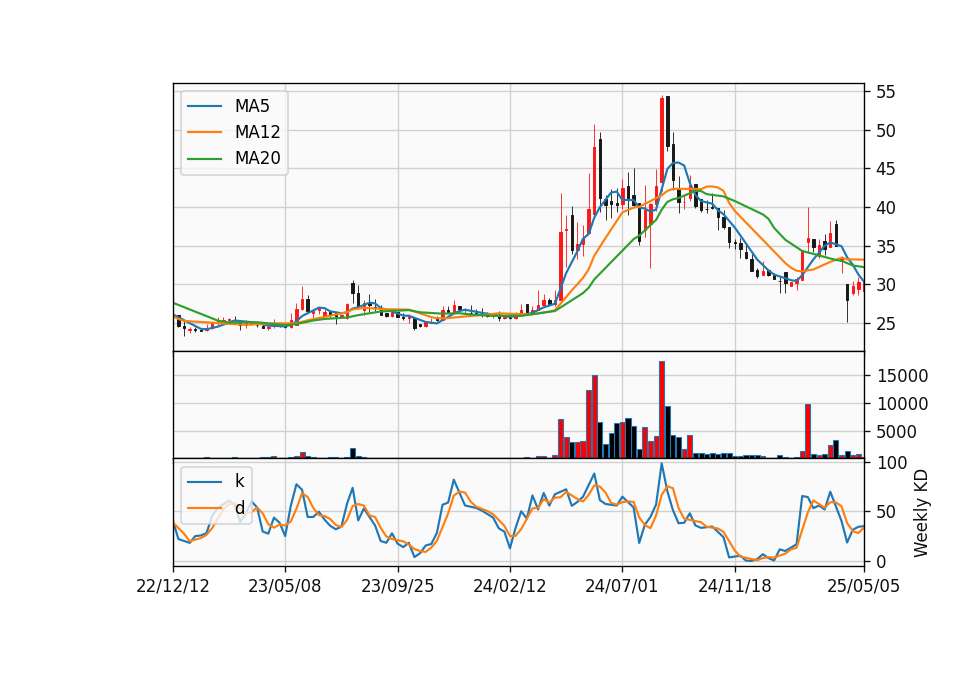960x690 pixels.
Task: Click the 100 tick on KD axis
Action: (891, 463)
